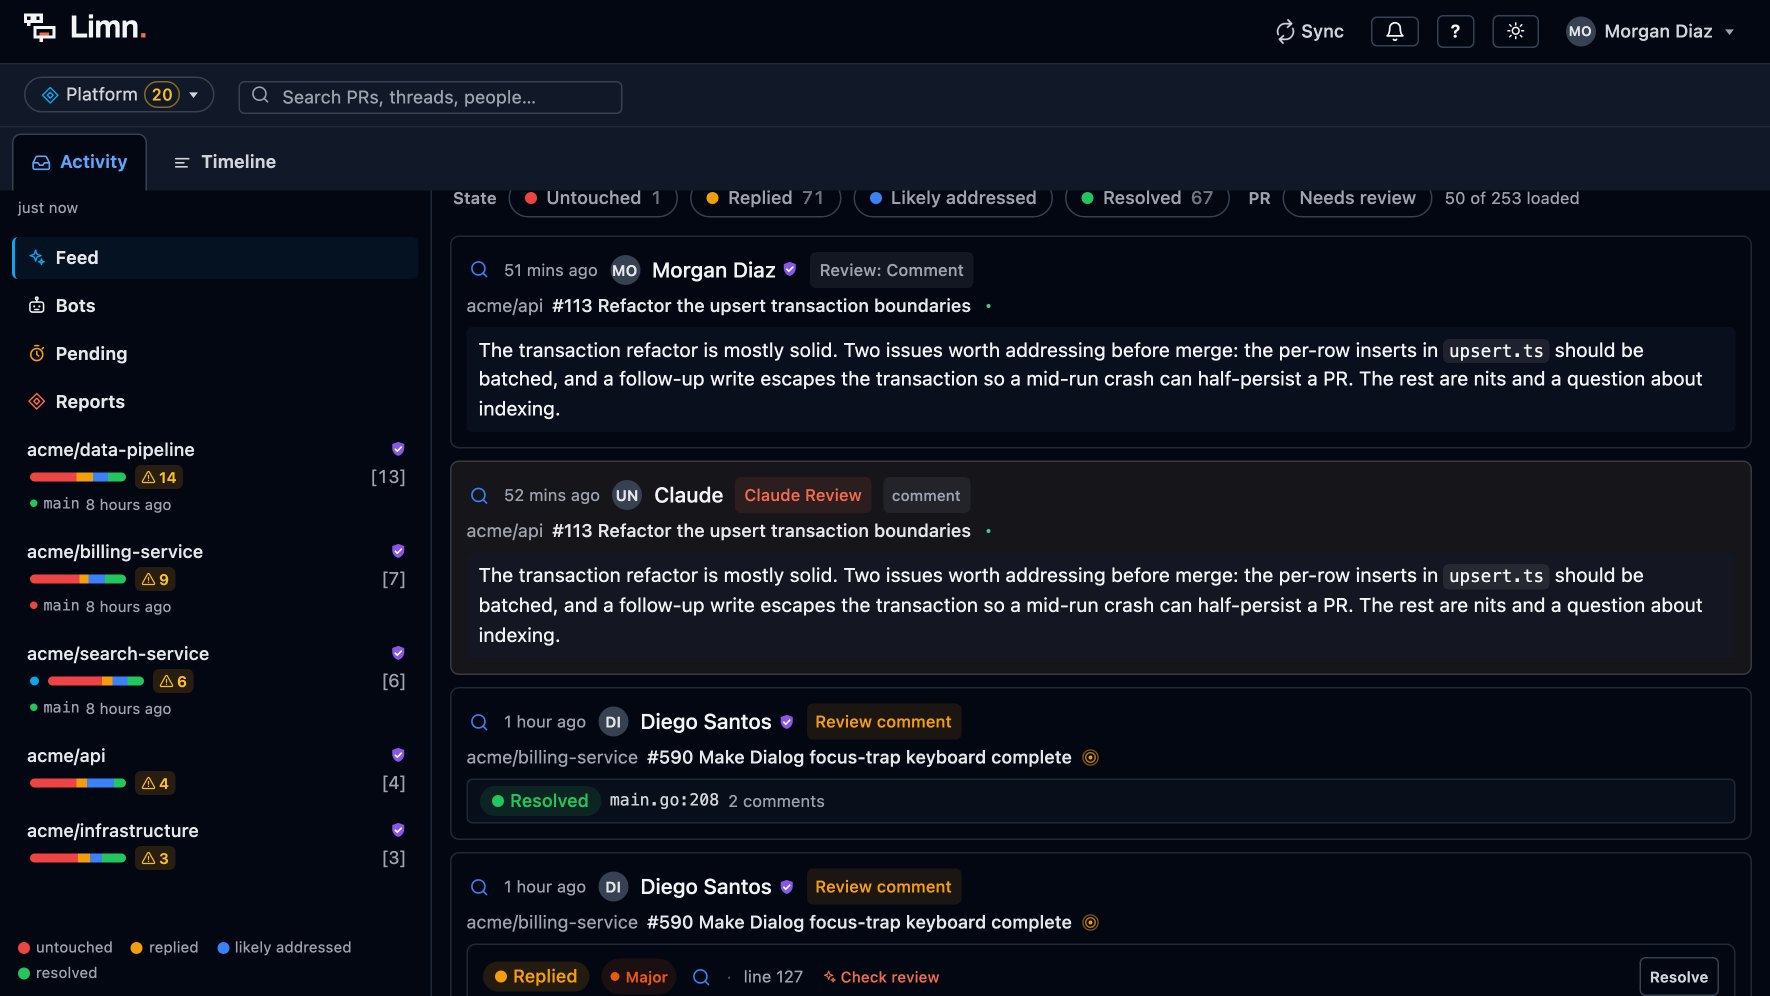This screenshot has width=1770, height=996.
Task: Open the help question mark button
Action: [x=1455, y=31]
